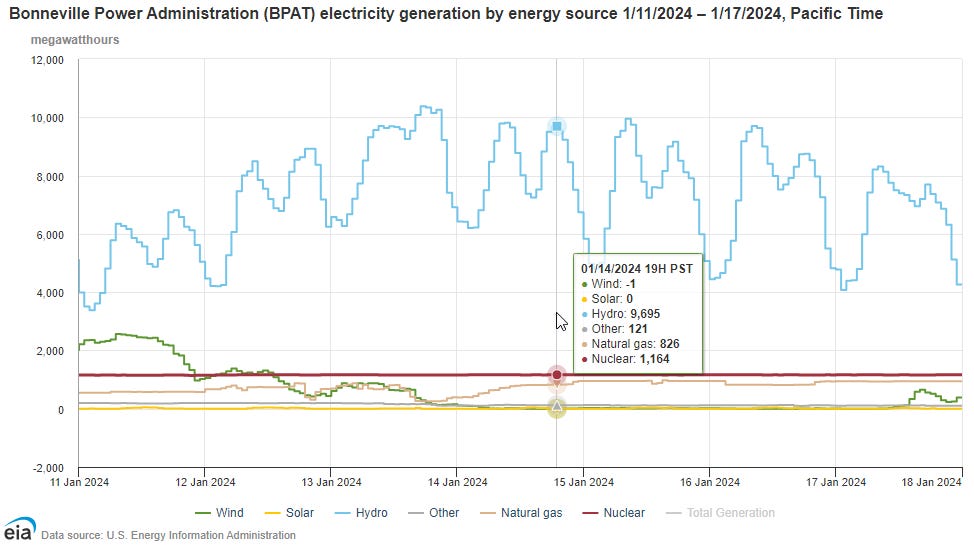This screenshot has height=548, width=974.
Task: Click the Hydro: 9,695 tooltip value
Action: 621,314
